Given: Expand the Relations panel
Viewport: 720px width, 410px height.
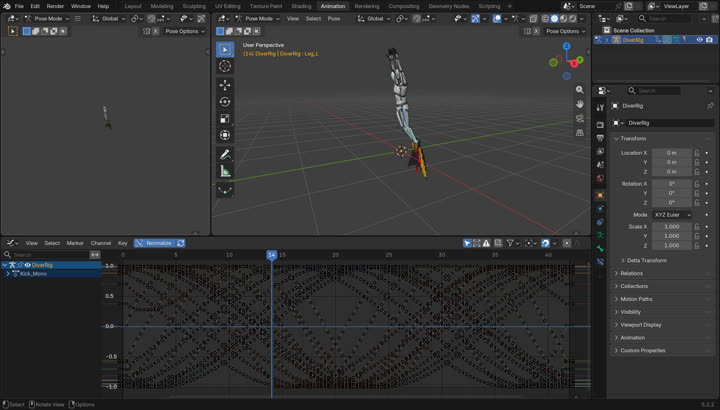Looking at the screenshot, I should click(x=631, y=273).
